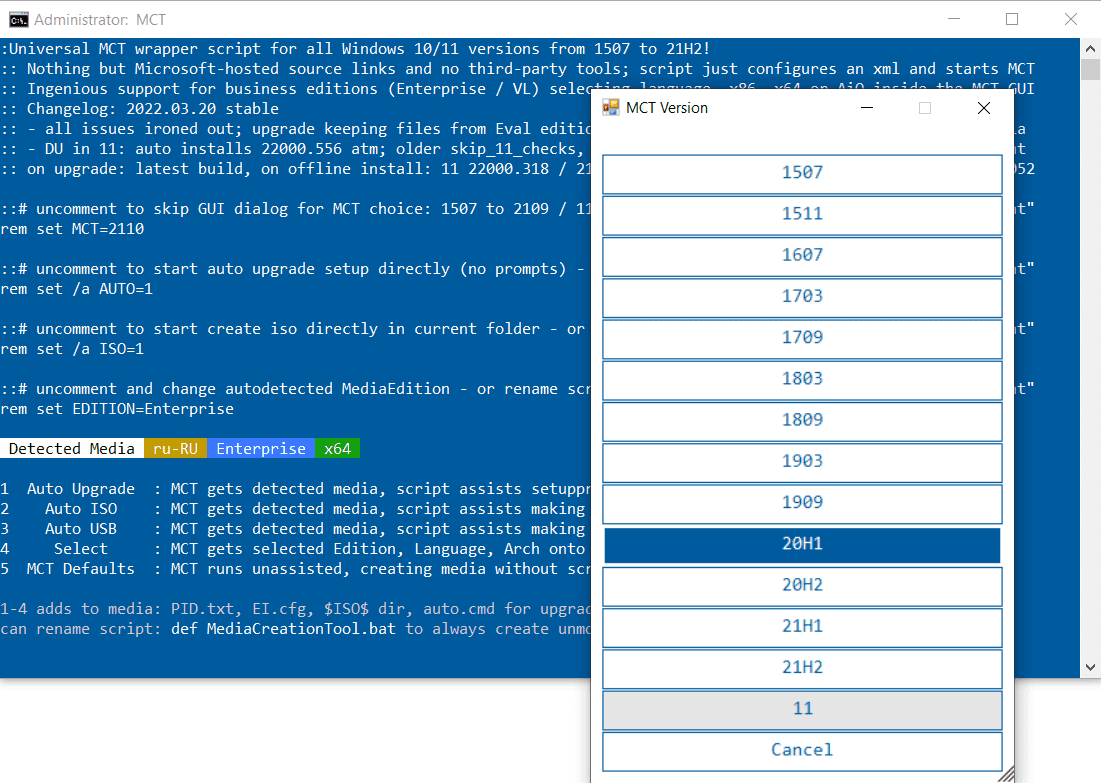The height and width of the screenshot is (783, 1101).
Task: Select version 21H1
Action: coord(802,628)
